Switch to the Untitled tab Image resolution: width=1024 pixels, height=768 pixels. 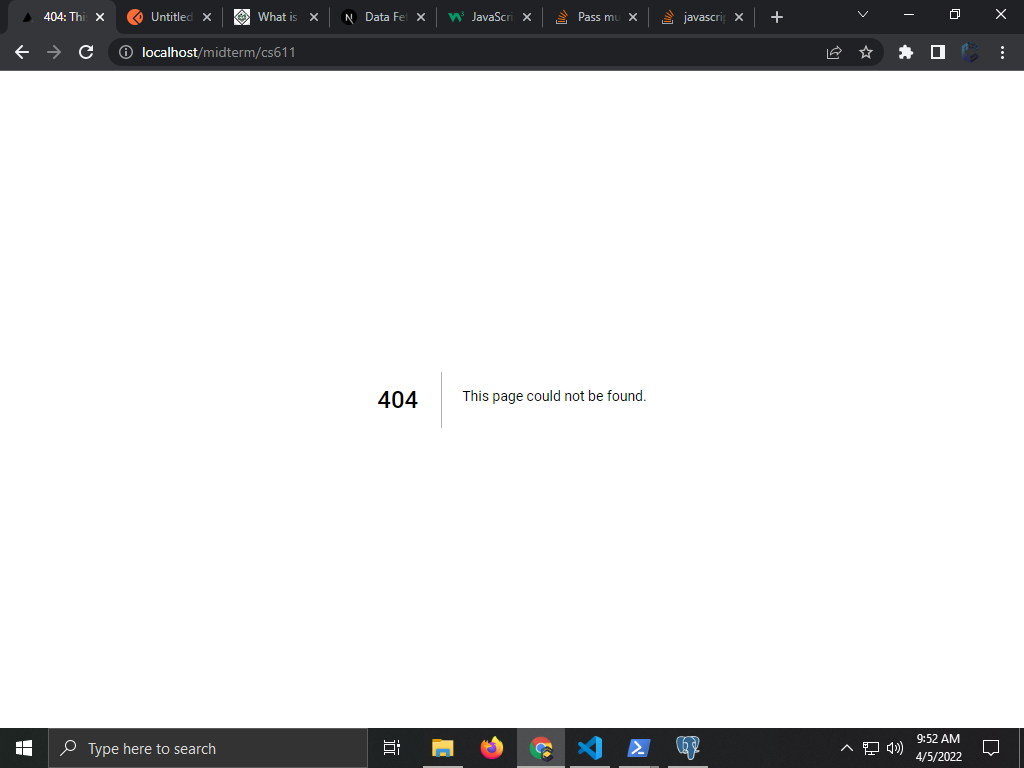[x=170, y=18]
